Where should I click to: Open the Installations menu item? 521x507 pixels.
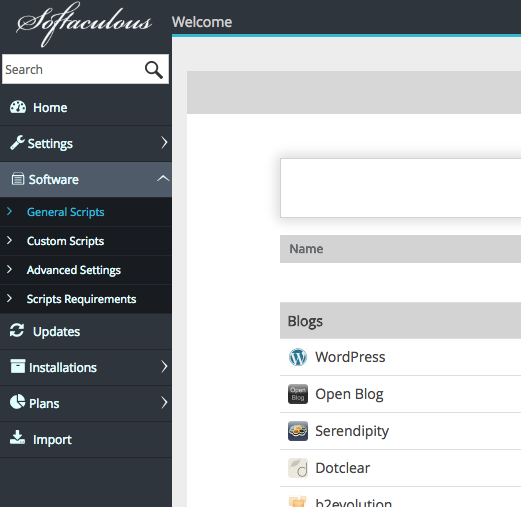click(x=86, y=367)
